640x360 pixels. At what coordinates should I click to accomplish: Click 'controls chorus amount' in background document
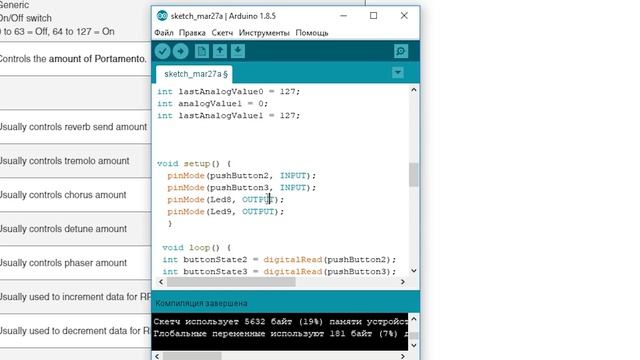click(78, 195)
